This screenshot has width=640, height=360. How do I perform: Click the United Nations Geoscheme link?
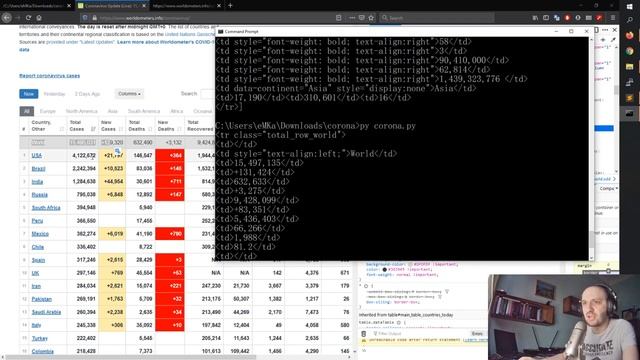point(190,35)
